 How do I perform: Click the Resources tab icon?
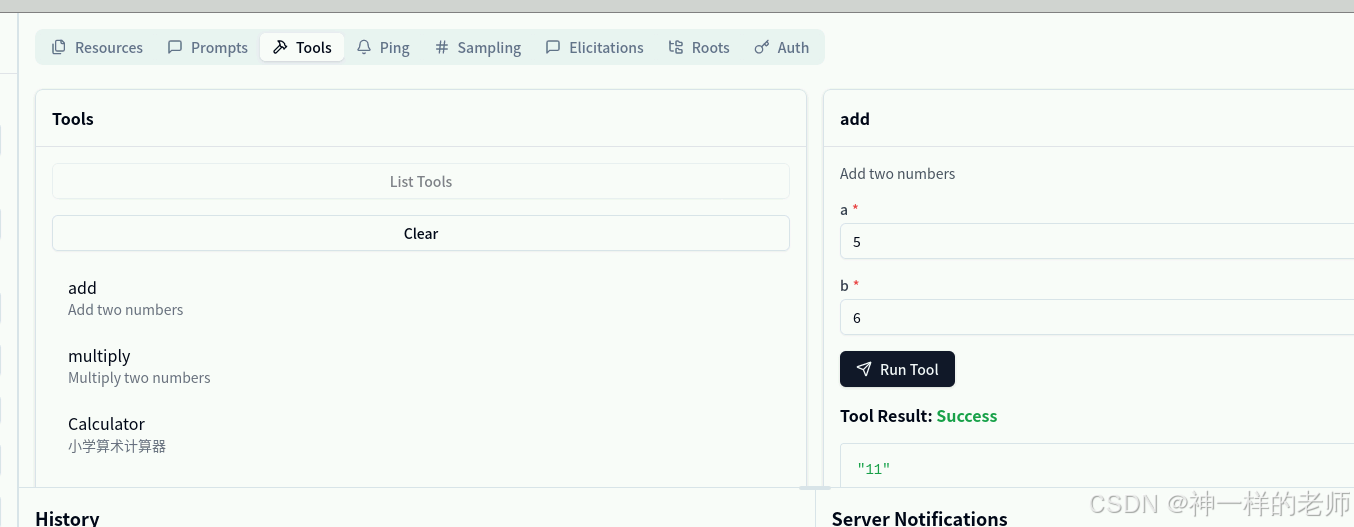59,47
